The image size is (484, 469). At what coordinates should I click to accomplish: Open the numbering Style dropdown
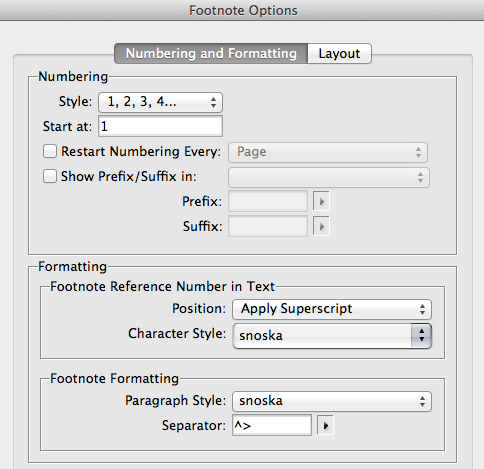(x=160, y=102)
